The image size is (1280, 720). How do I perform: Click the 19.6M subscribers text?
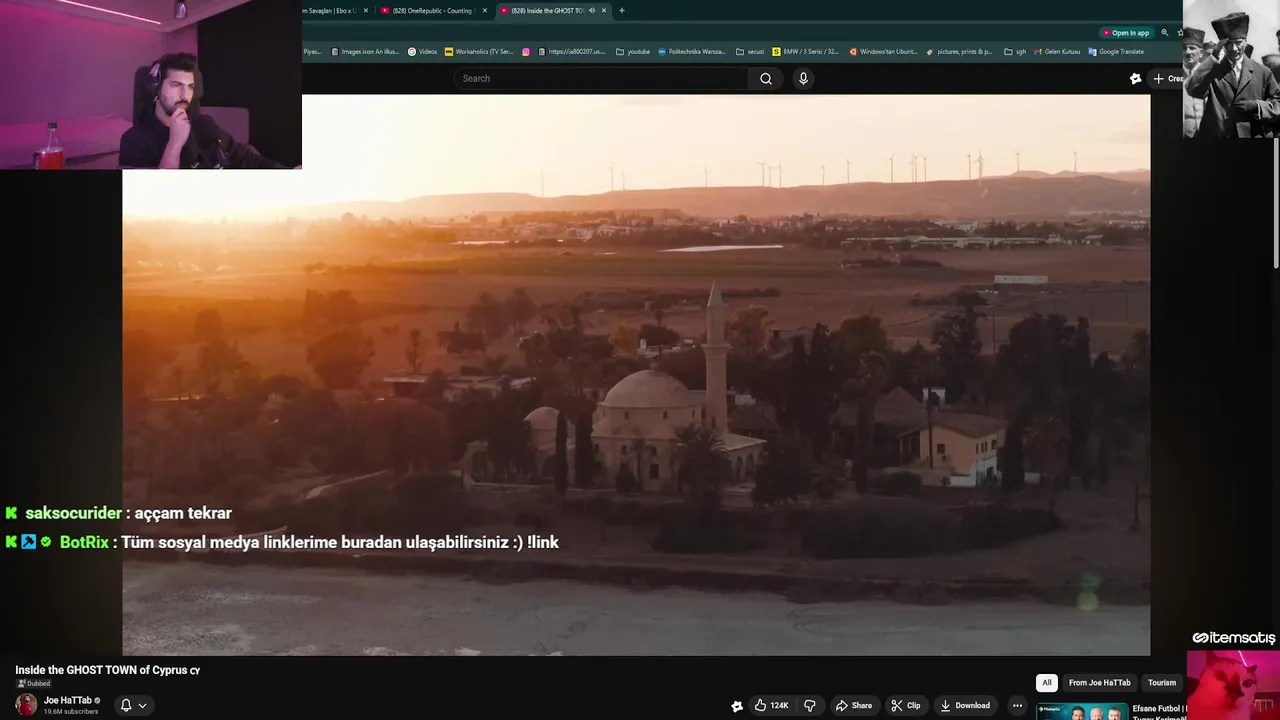[x=71, y=712]
